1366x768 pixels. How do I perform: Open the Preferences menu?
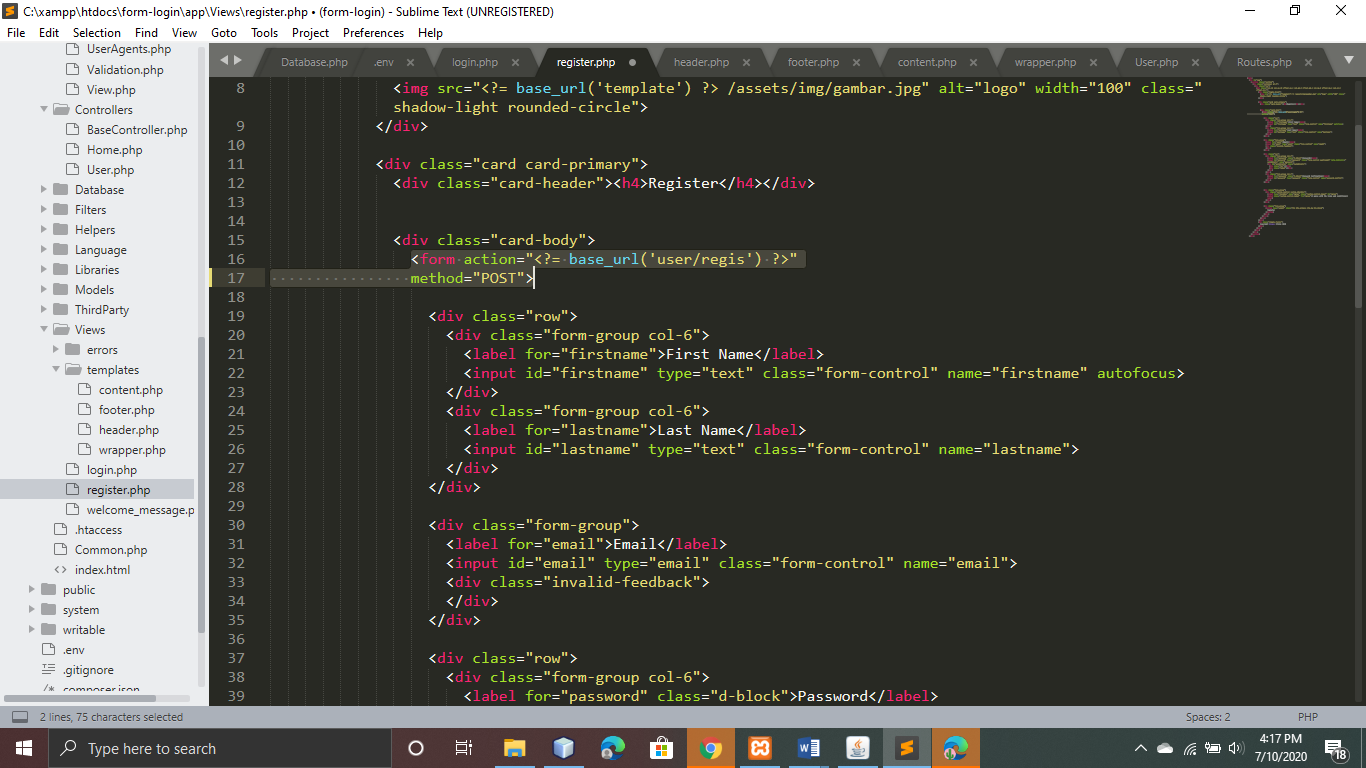(373, 32)
